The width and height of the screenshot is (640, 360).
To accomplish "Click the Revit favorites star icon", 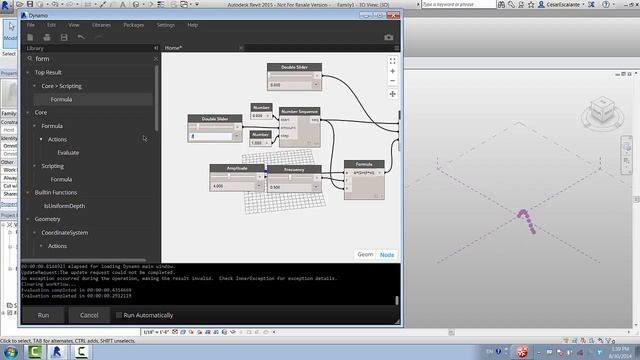I will (531, 4).
